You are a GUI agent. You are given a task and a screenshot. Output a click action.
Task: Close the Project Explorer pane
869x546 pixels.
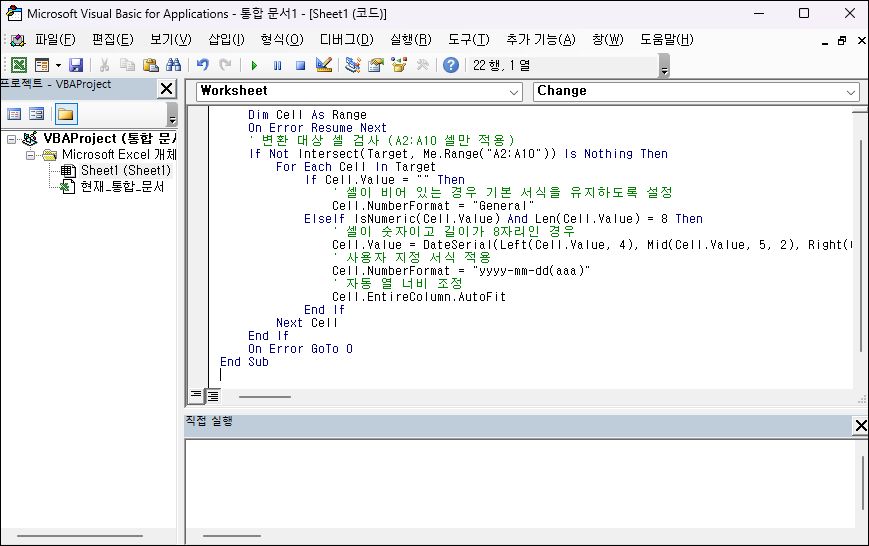pos(166,89)
